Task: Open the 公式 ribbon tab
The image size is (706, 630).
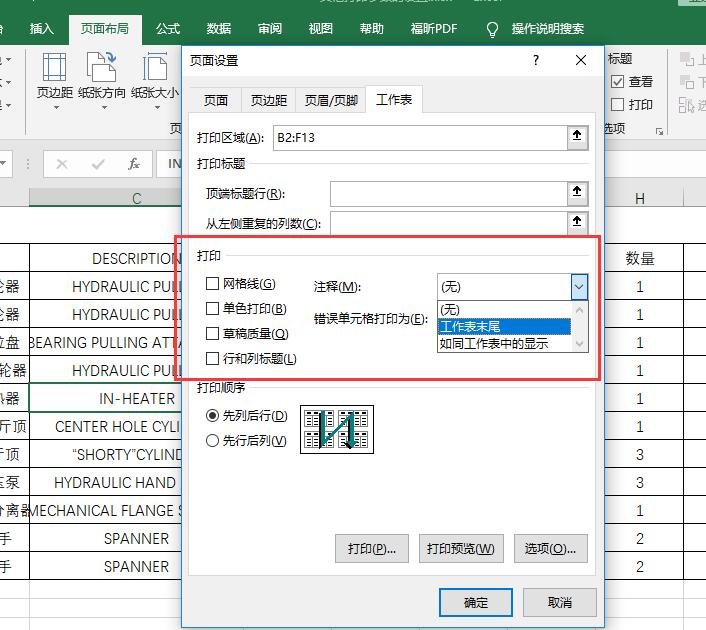Action: click(168, 29)
